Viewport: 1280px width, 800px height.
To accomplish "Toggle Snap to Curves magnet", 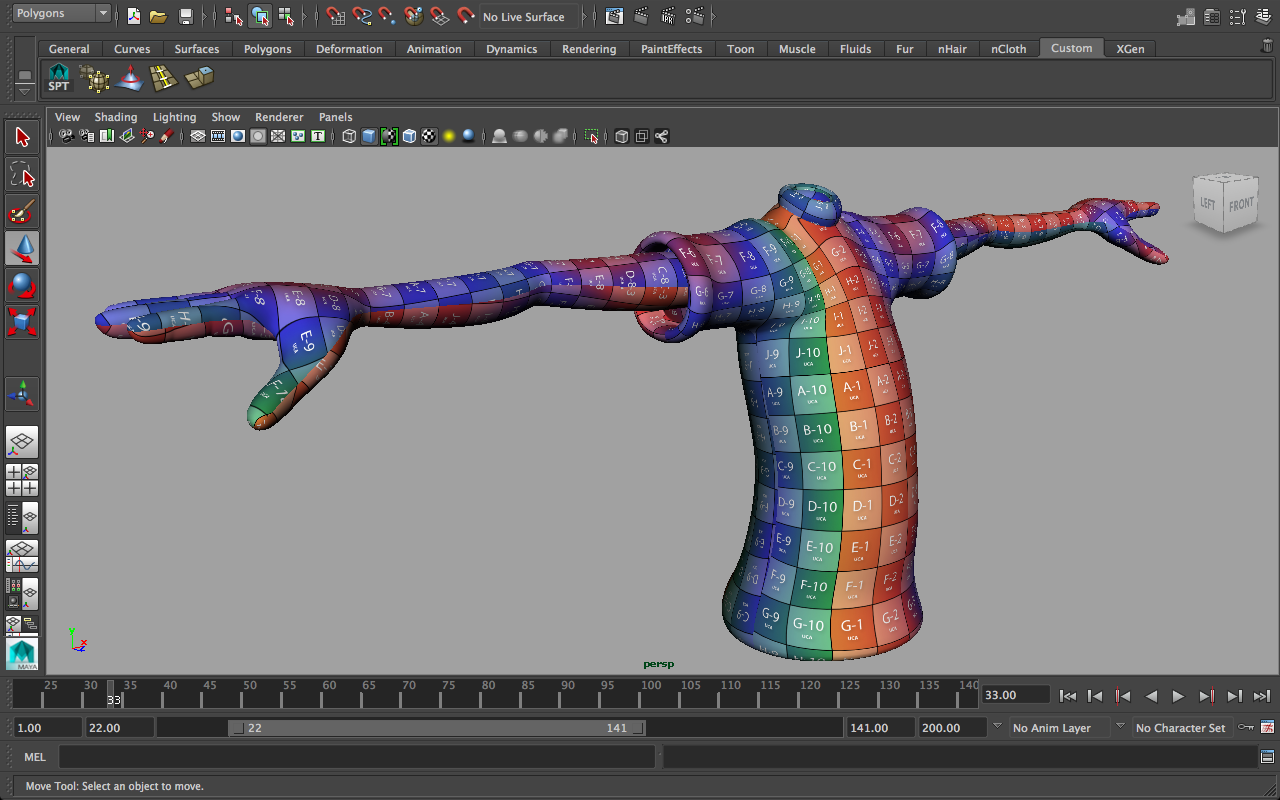I will (x=362, y=17).
